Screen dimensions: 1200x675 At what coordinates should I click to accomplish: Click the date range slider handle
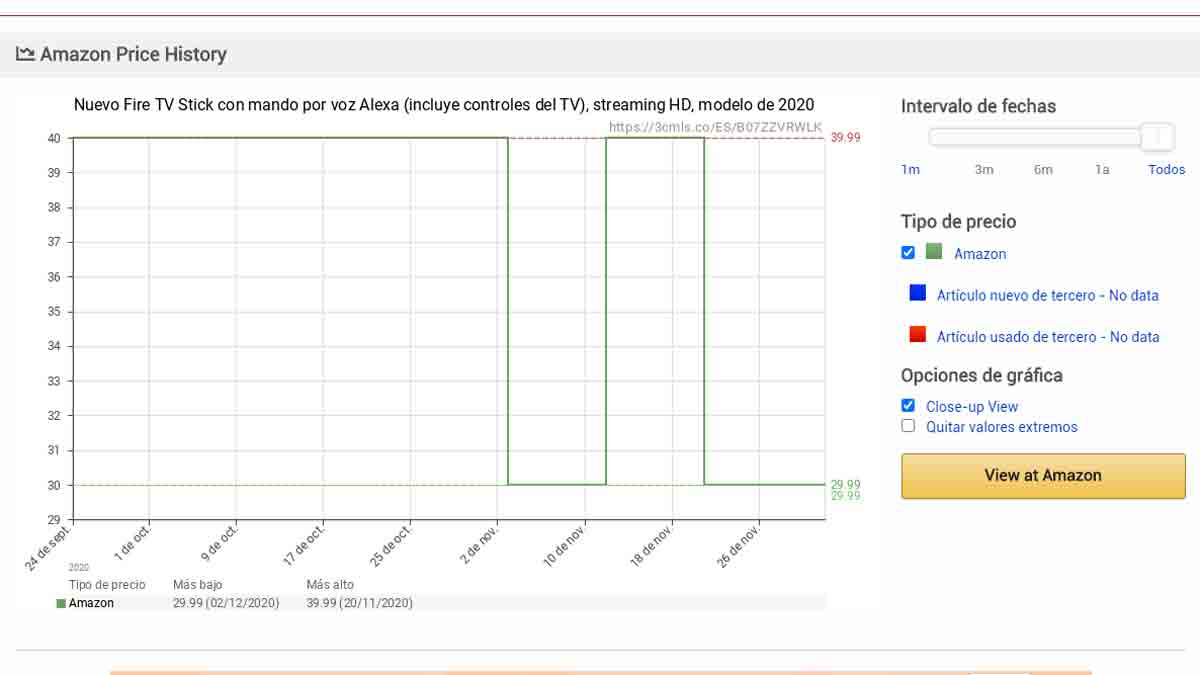tap(1157, 137)
